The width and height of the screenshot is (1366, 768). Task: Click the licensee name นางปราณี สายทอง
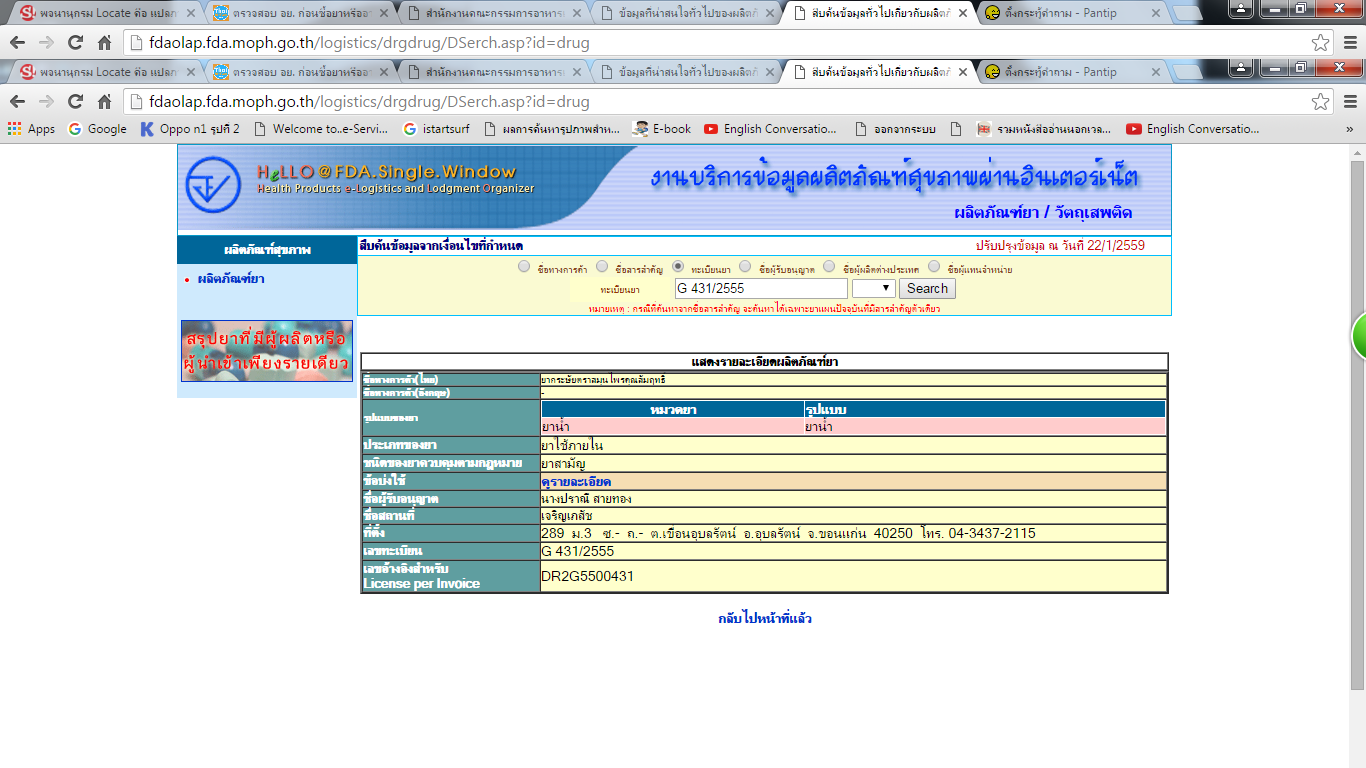click(586, 498)
